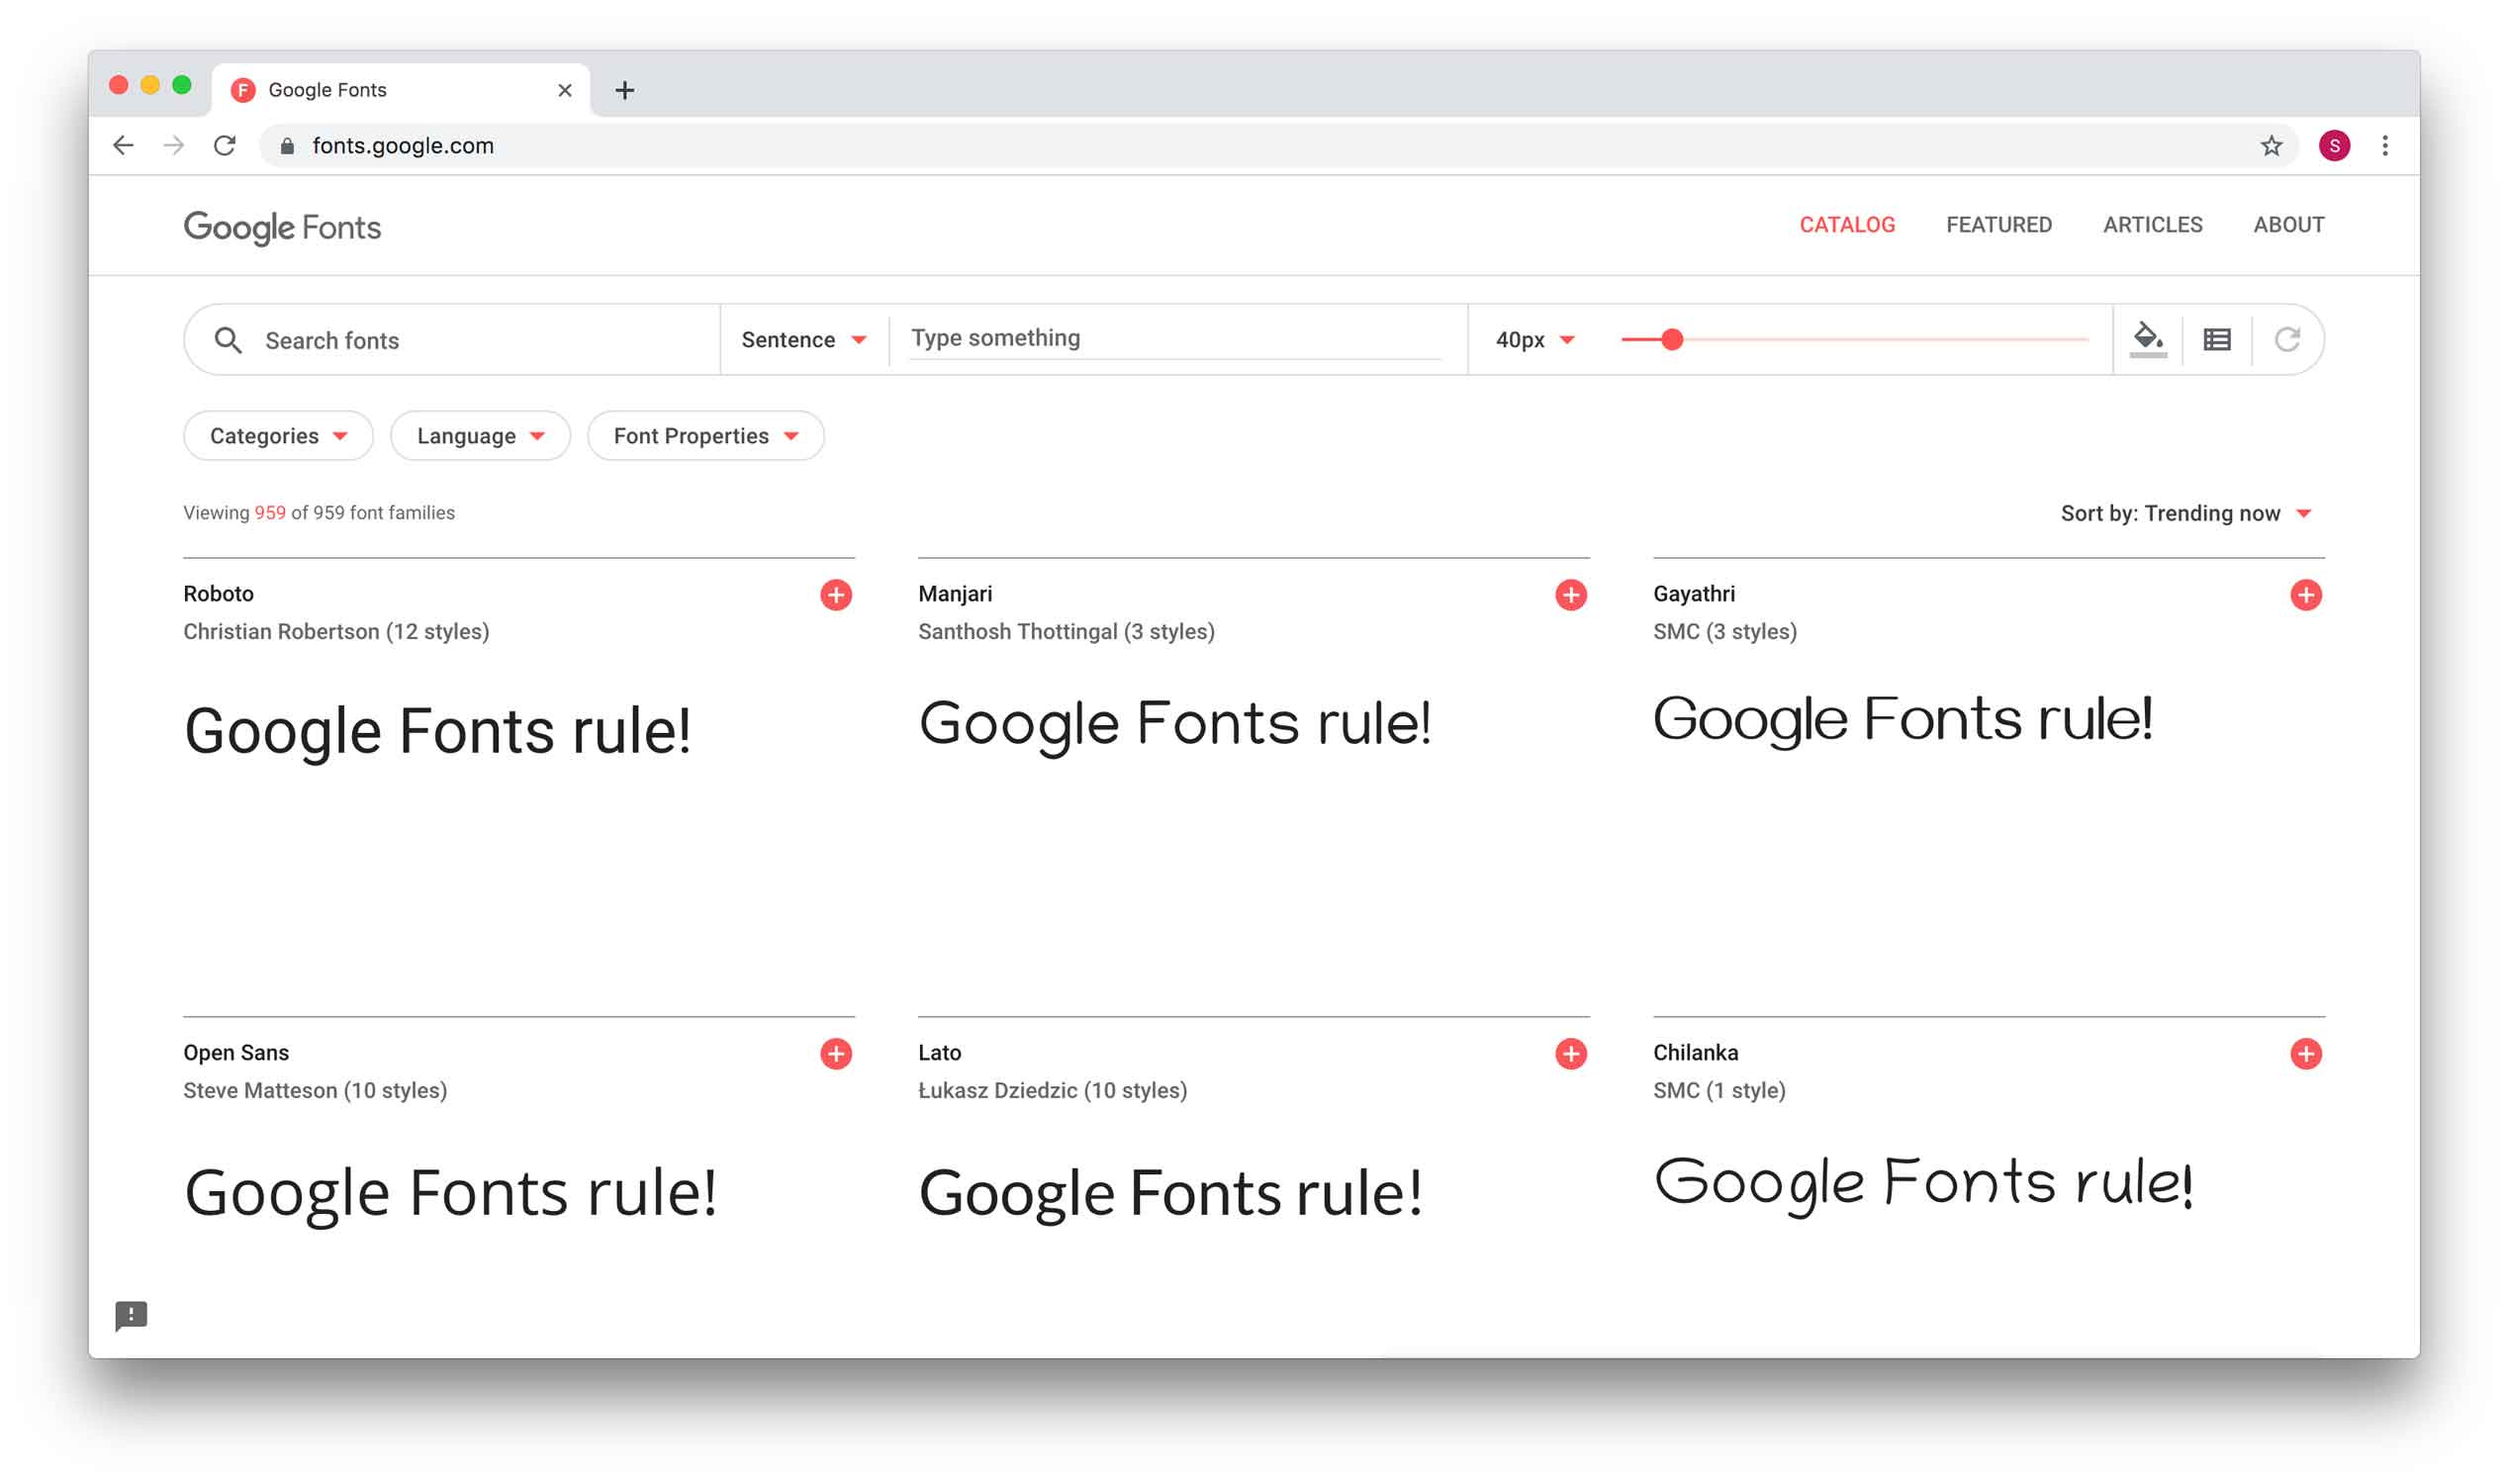Add Lato font with plus icon
The height and width of the screenshot is (1484, 2508).
[x=1571, y=1053]
